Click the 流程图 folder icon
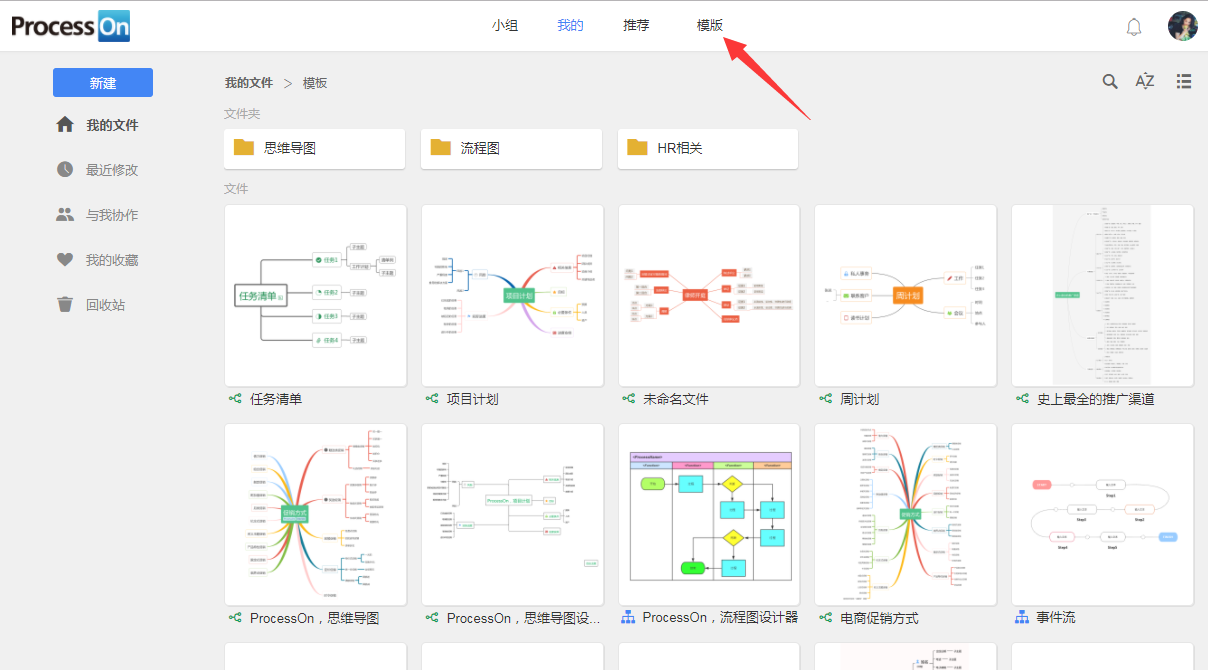1208x670 pixels. pos(441,148)
